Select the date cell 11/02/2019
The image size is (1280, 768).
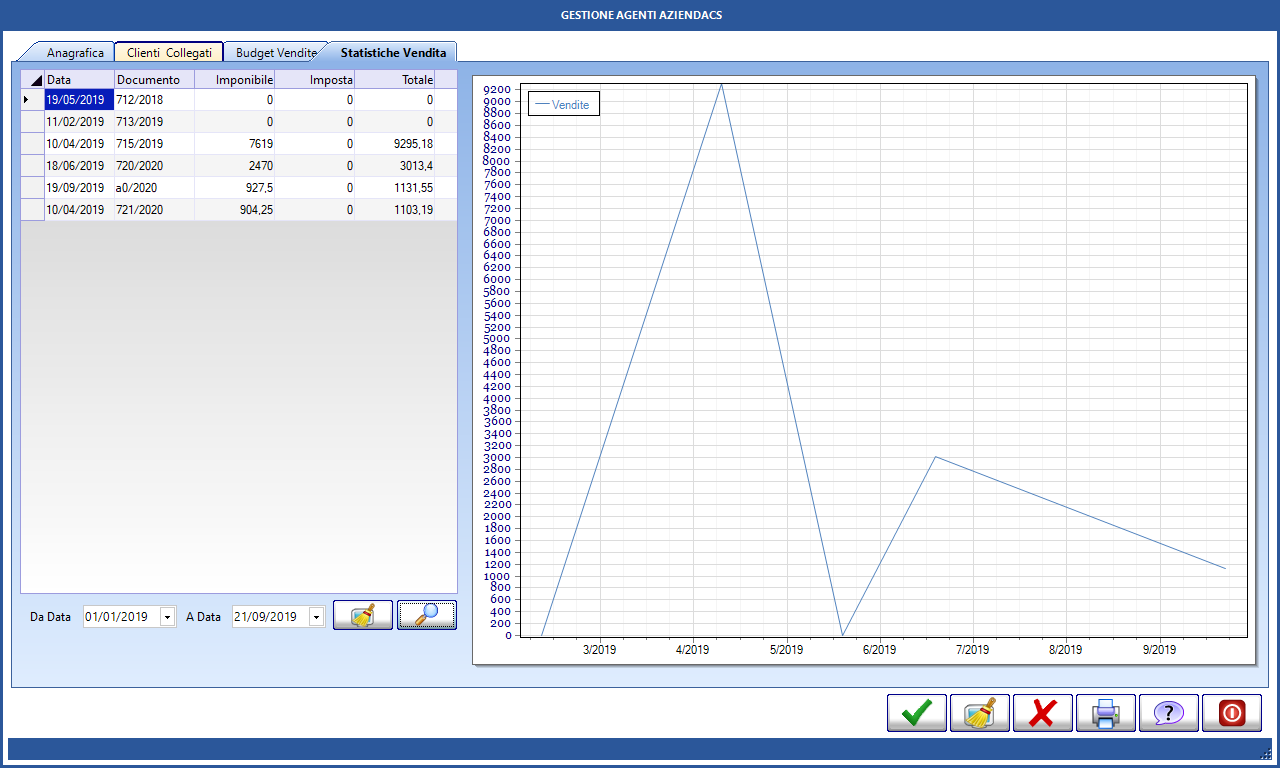tap(79, 122)
